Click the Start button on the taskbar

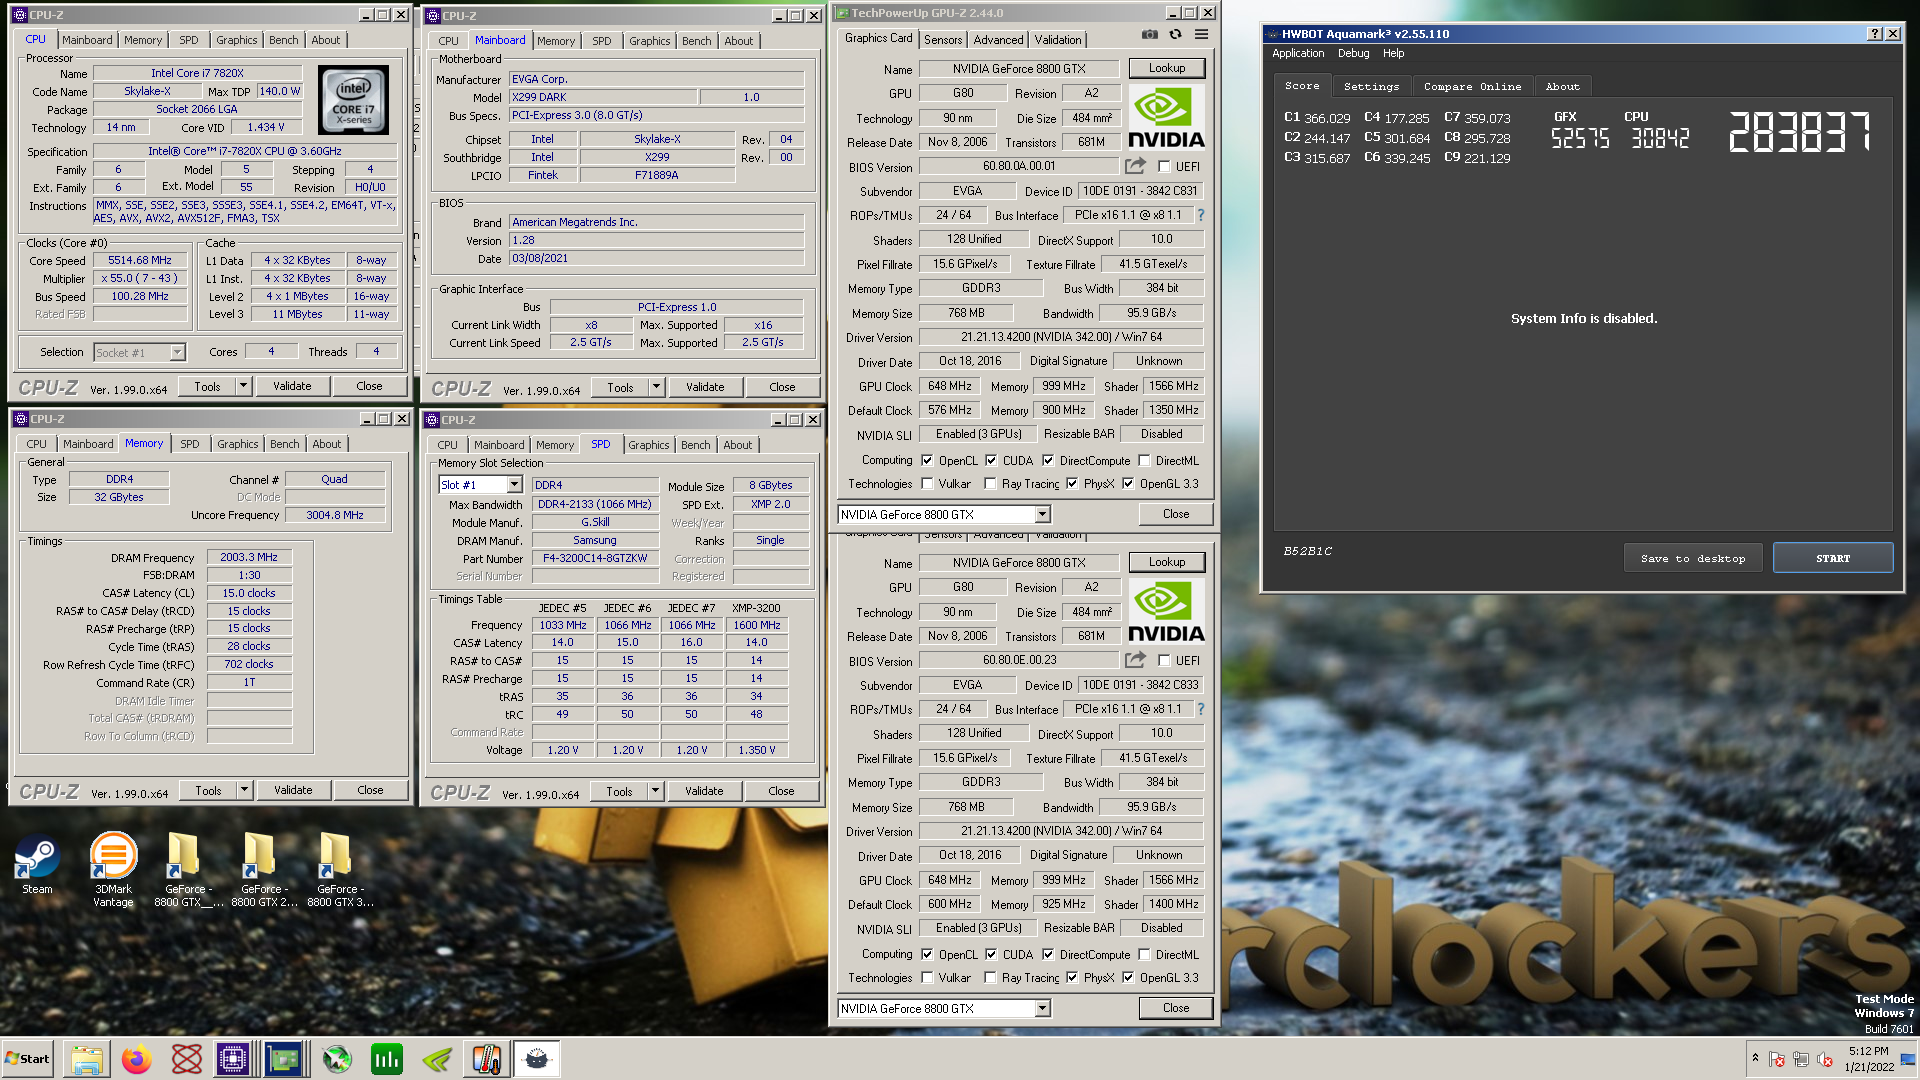click(27, 1059)
